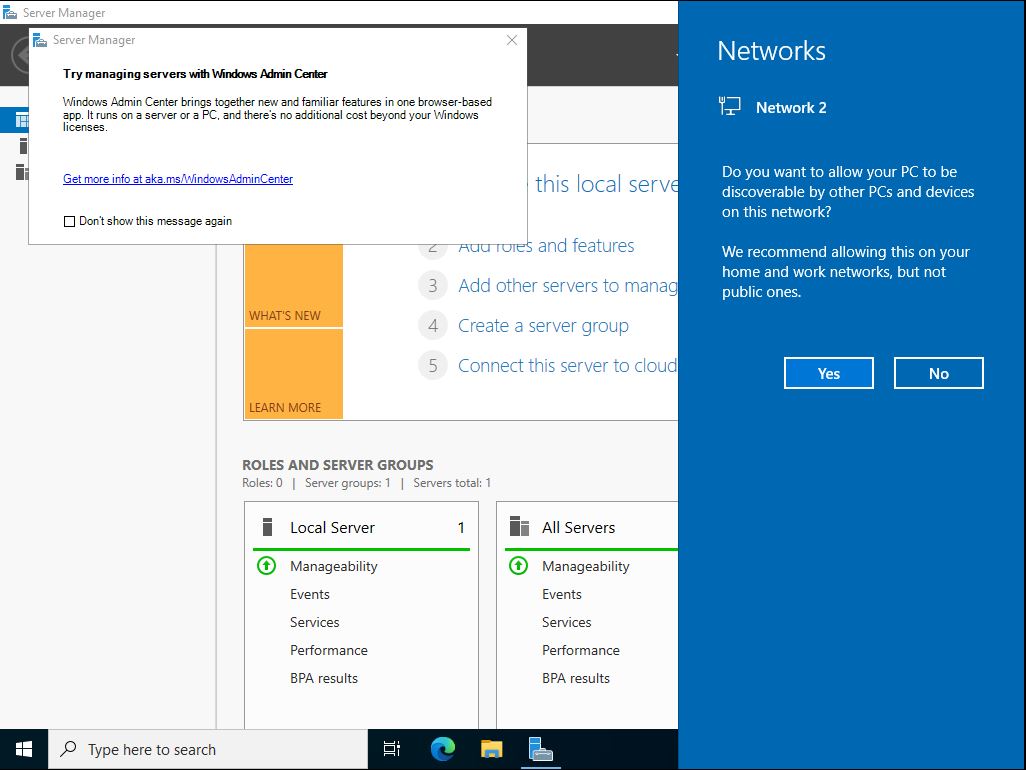Open the aka.ms/WindowsAdminCenter link
The height and width of the screenshot is (770, 1026).
pyautogui.click(x=178, y=179)
